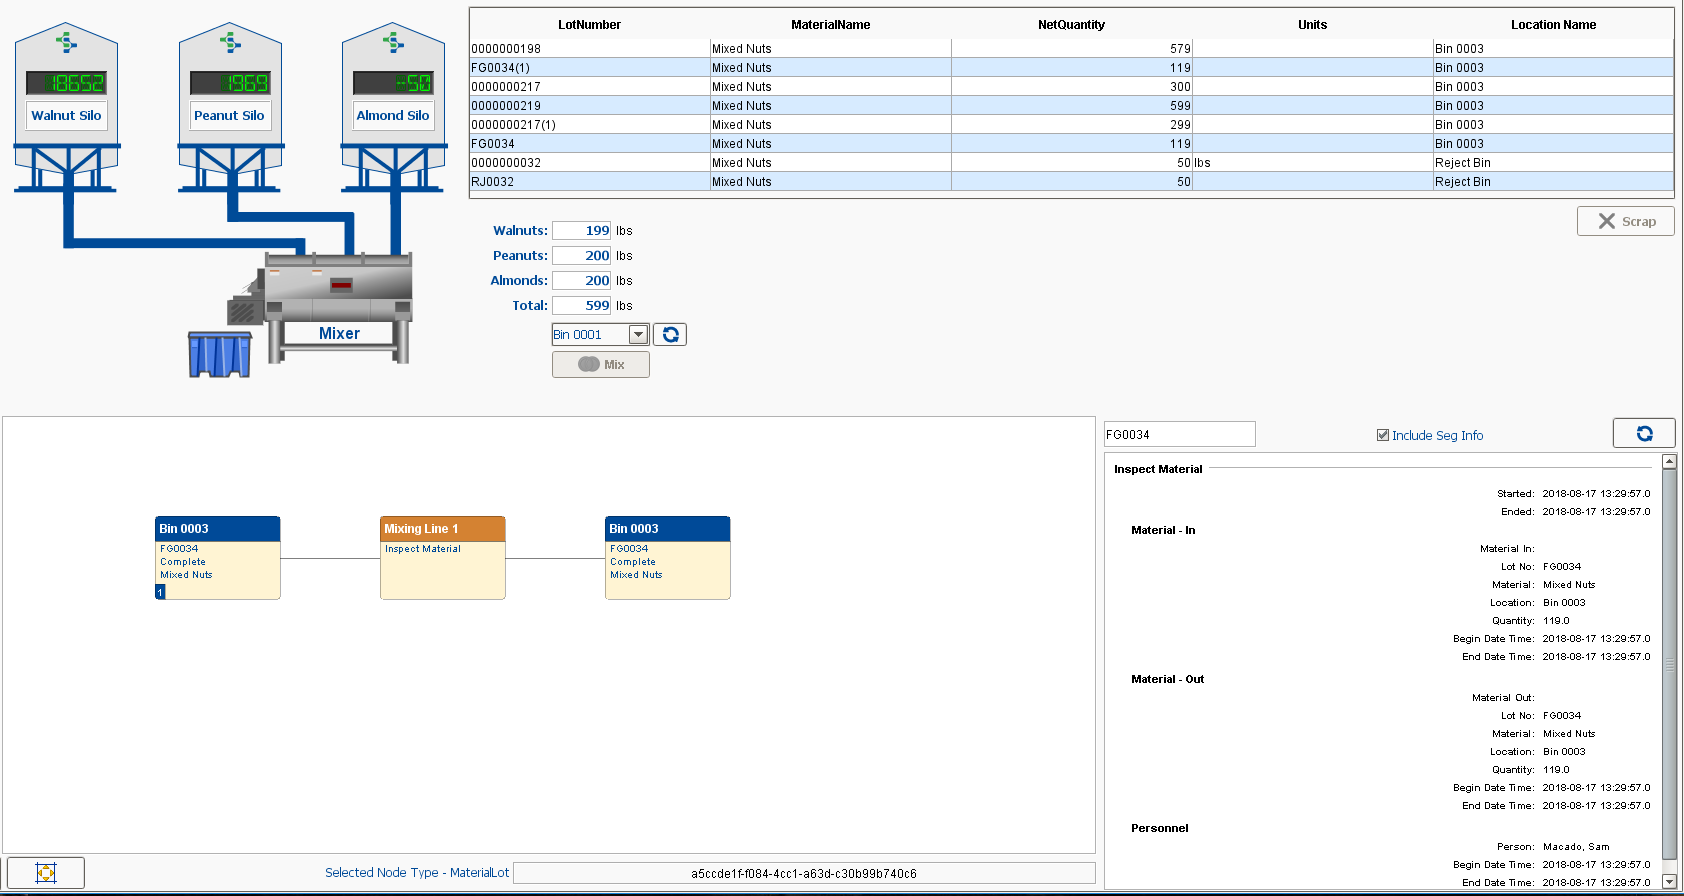Click the Walnut Silo graphic
The image size is (1684, 896).
tap(66, 105)
